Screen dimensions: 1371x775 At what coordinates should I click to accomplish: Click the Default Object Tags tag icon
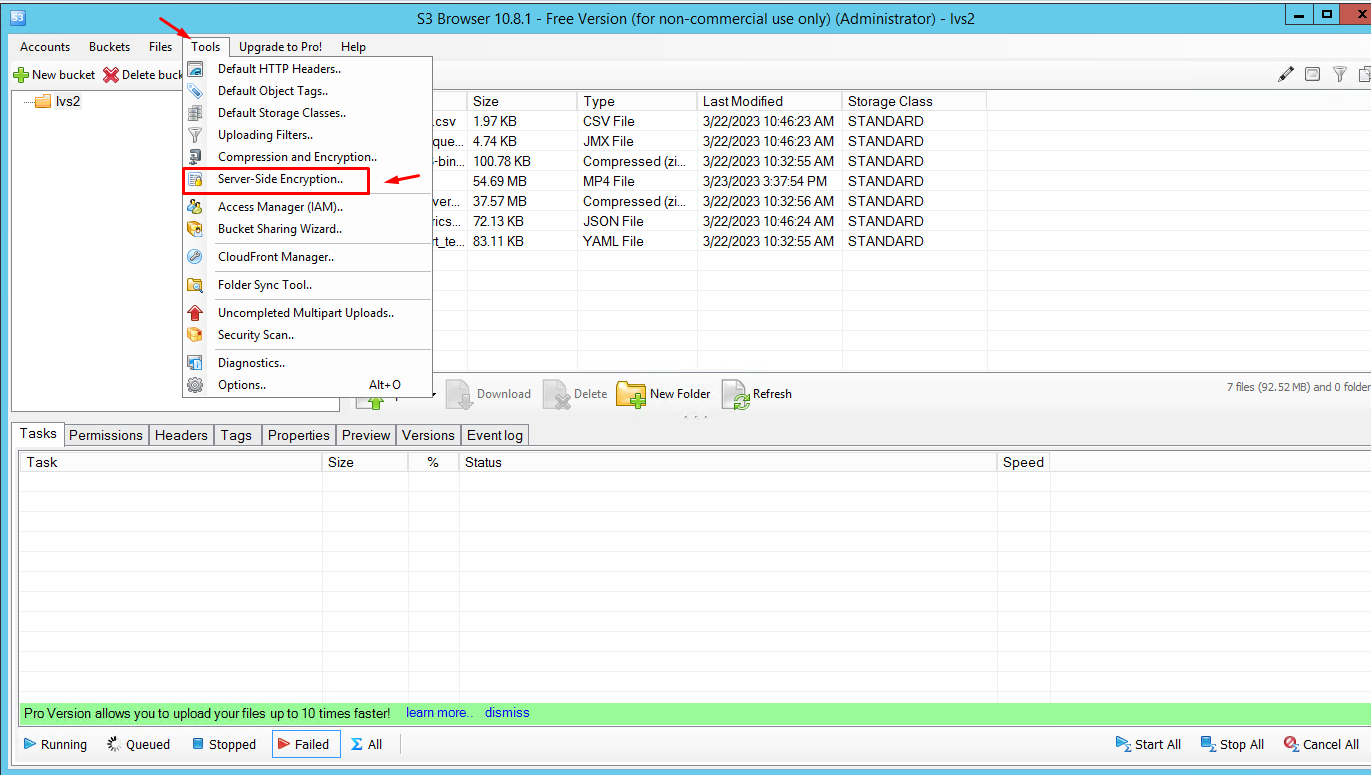coord(195,91)
